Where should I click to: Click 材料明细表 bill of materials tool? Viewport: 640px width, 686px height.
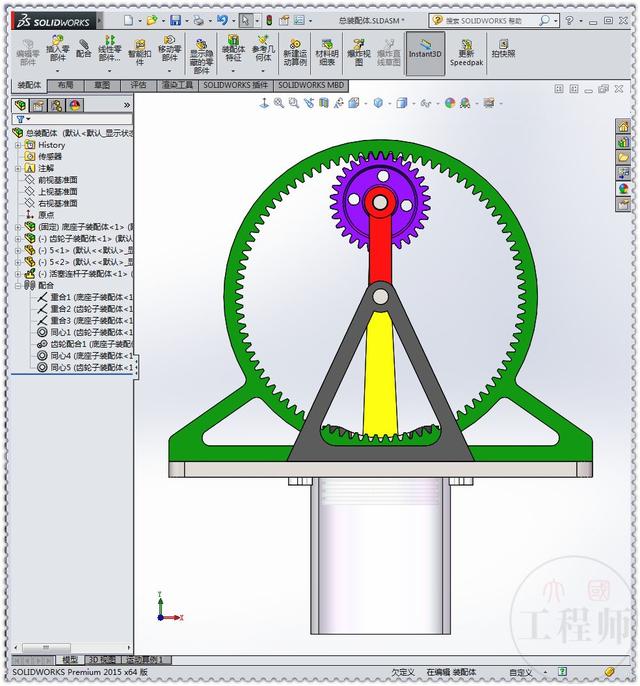[x=327, y=52]
